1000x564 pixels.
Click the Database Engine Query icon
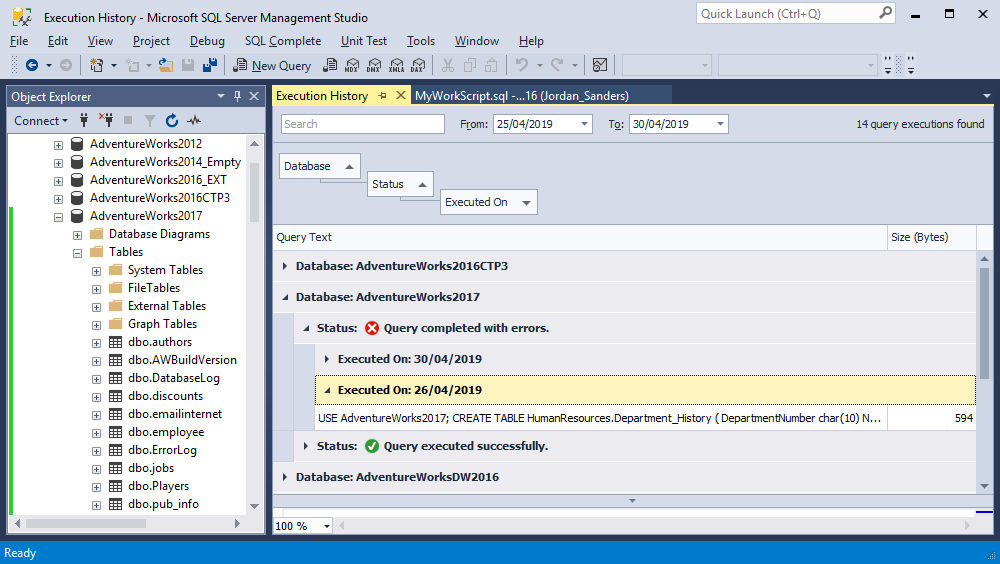(x=330, y=65)
